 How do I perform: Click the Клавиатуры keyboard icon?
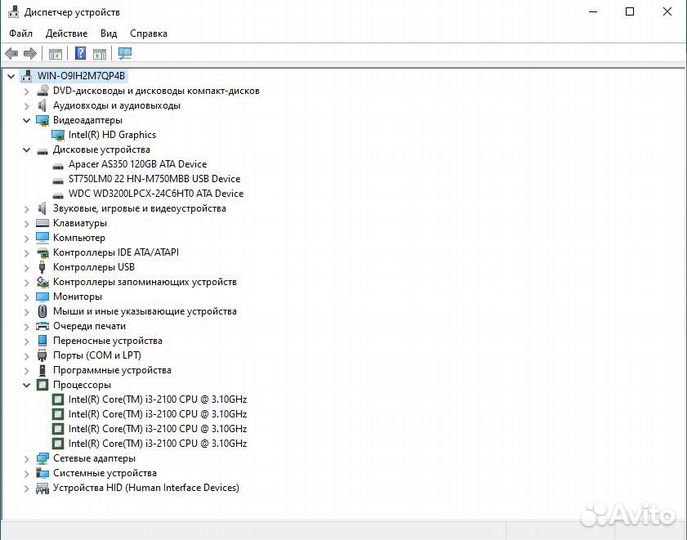coord(42,223)
